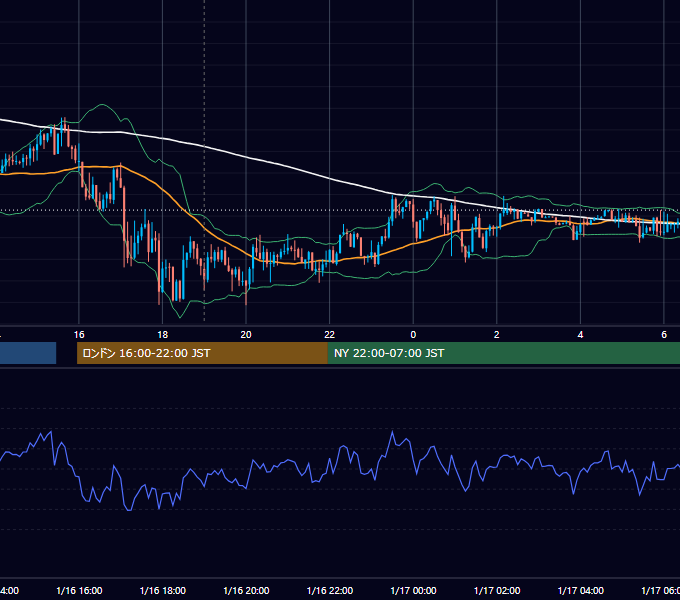Click the 1/16 20:00 date label
The image size is (680, 600).
coord(246,591)
